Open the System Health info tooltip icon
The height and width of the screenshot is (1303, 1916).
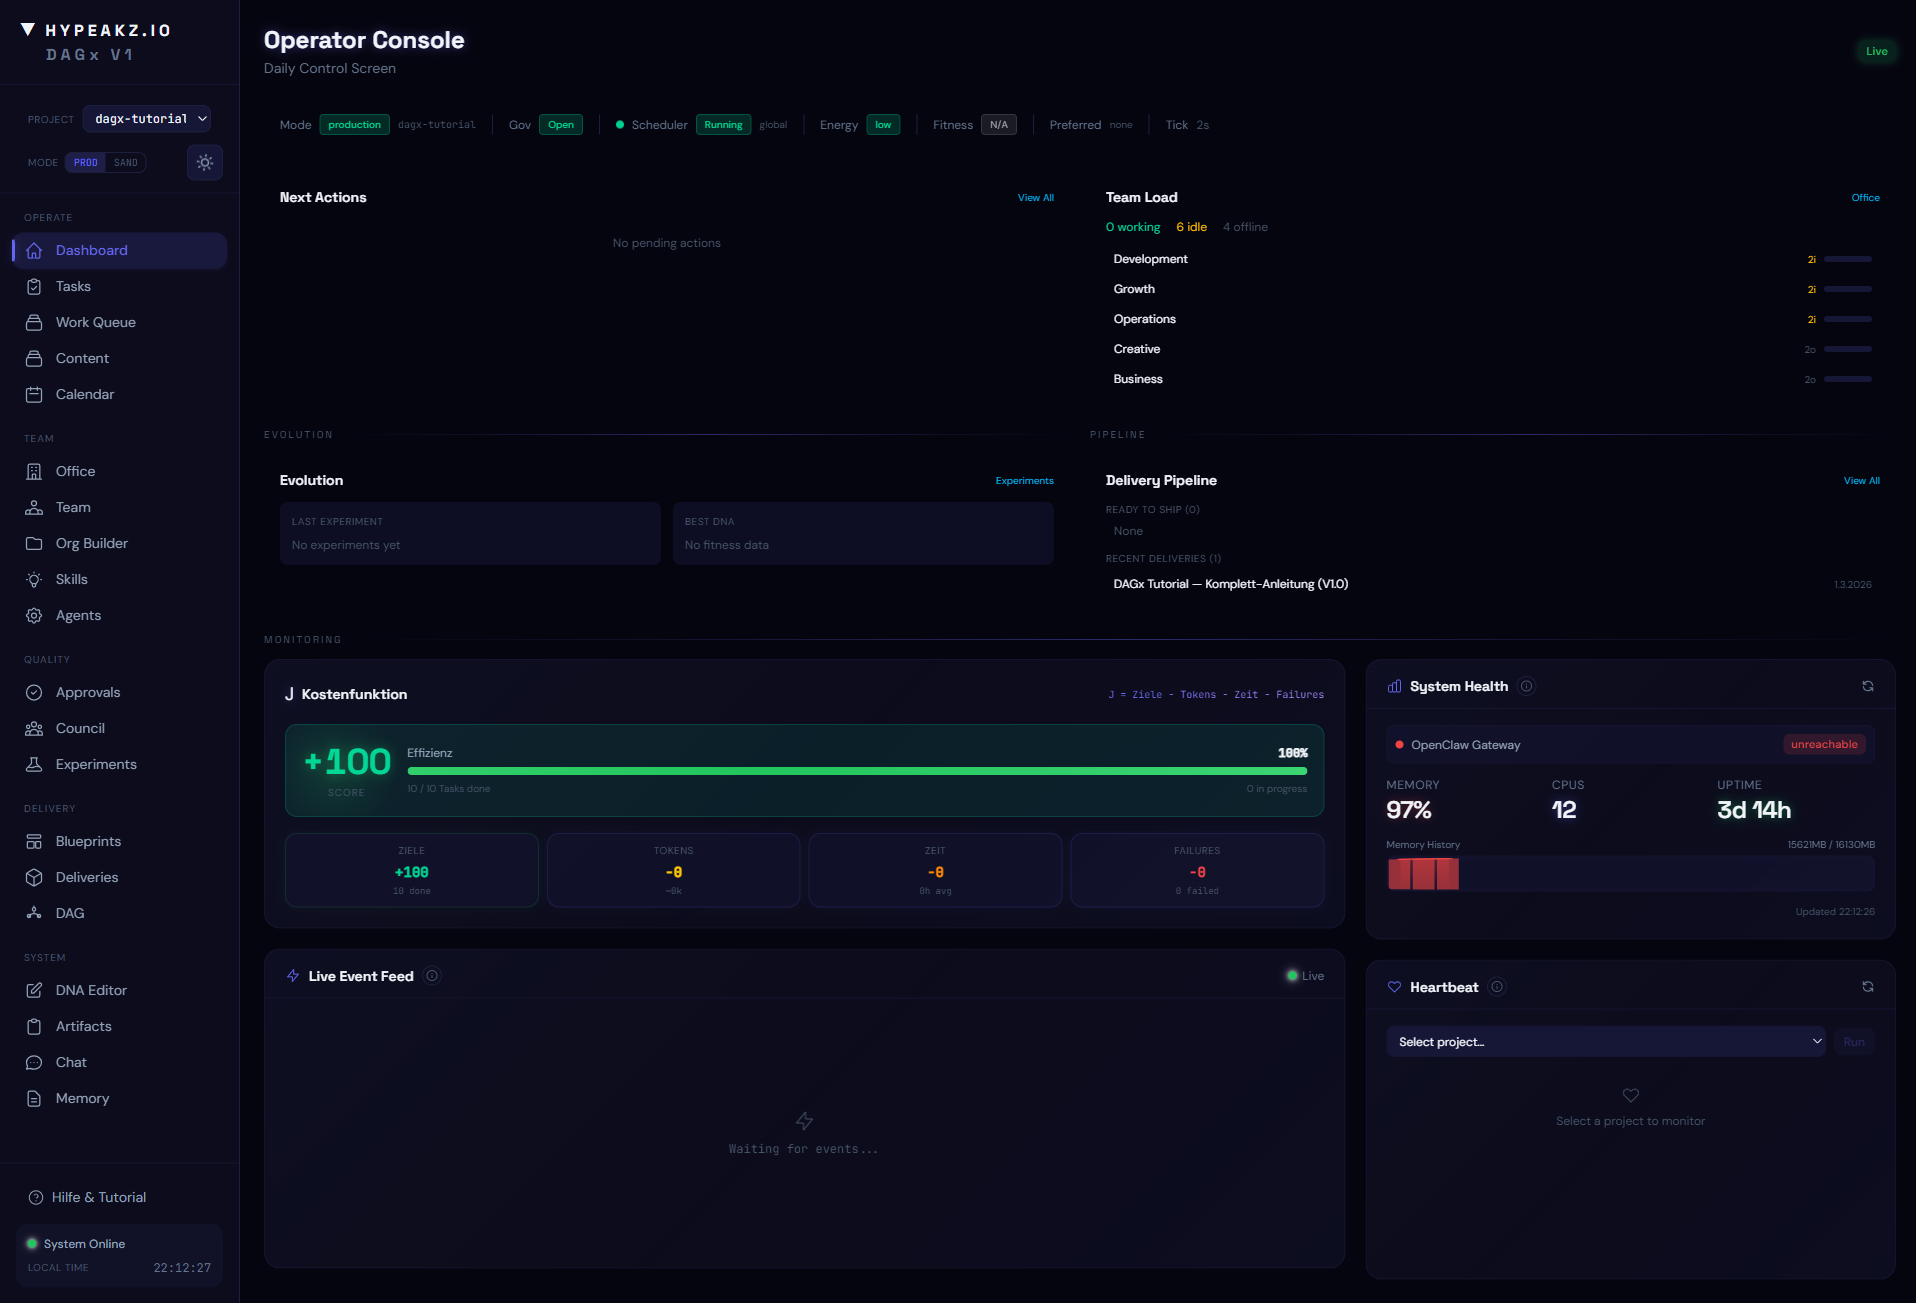pyautogui.click(x=1526, y=686)
